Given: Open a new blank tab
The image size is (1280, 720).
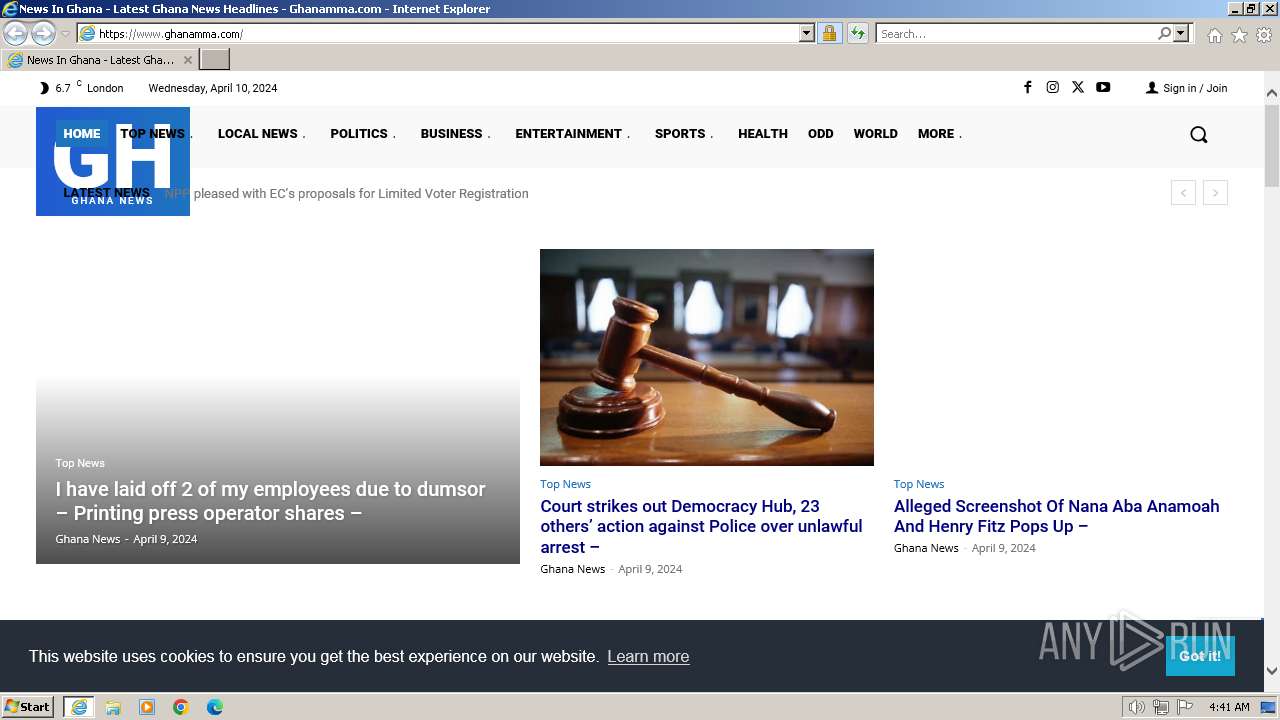Looking at the screenshot, I should 215,60.
